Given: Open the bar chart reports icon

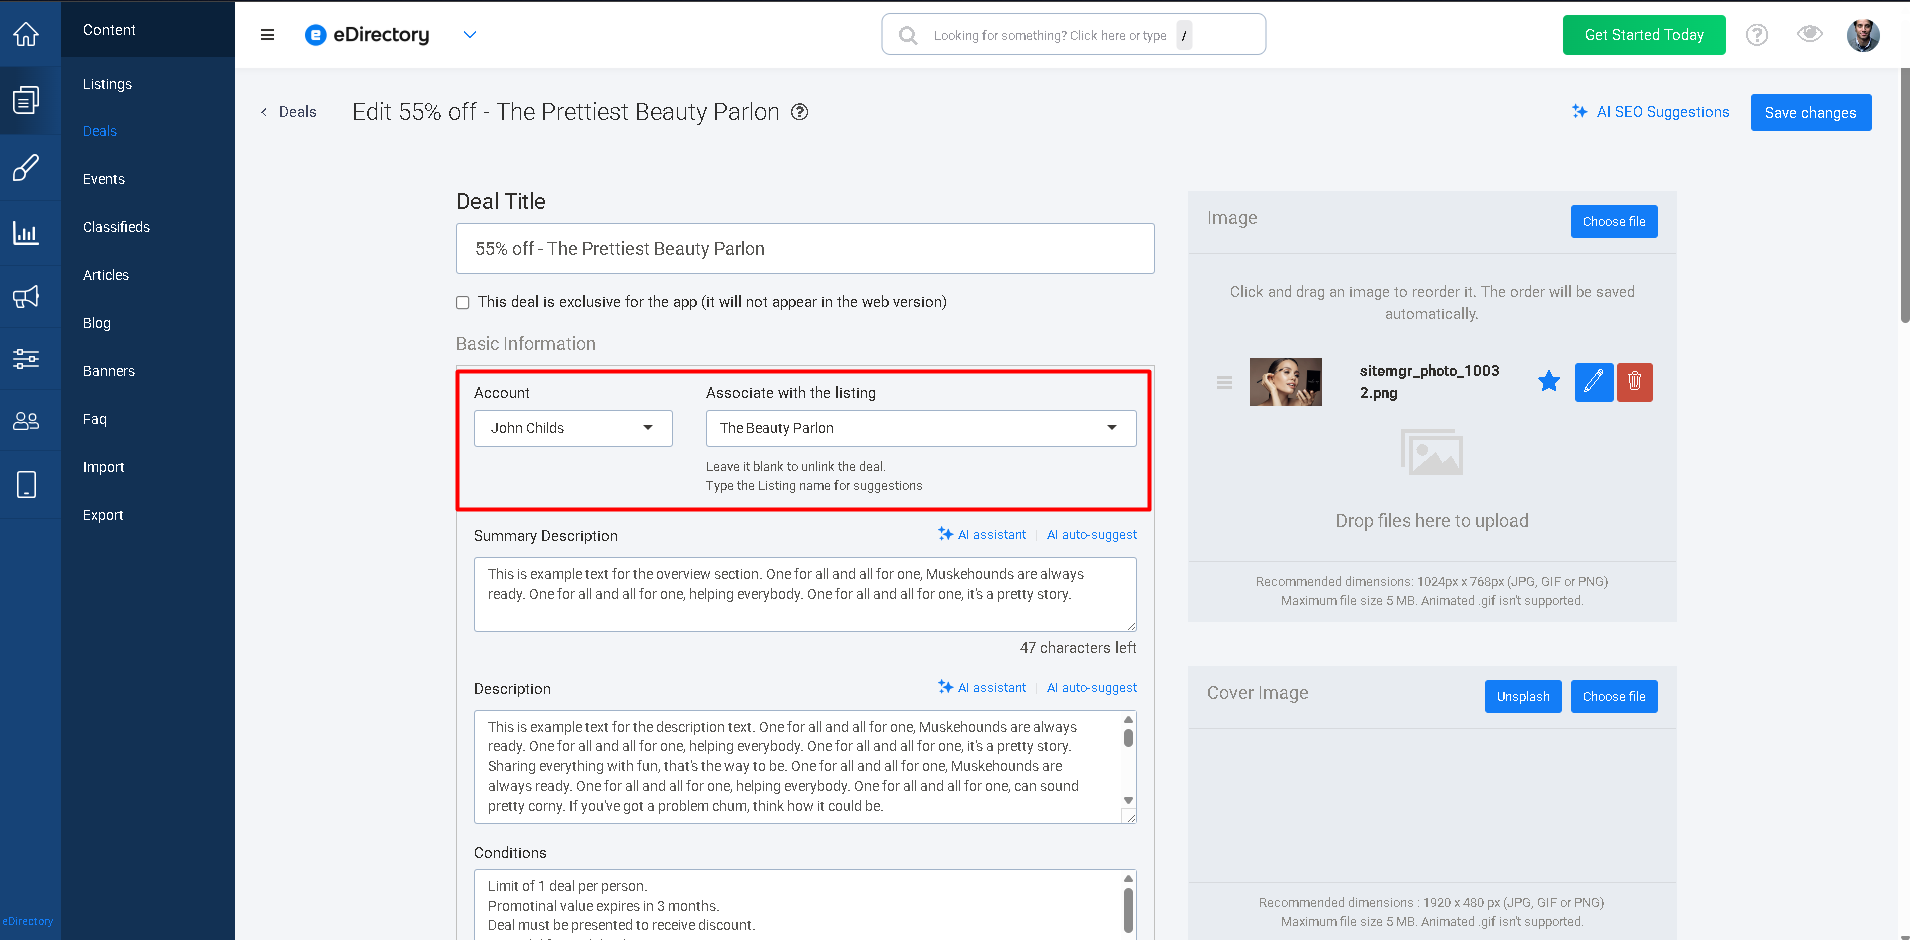Looking at the screenshot, I should pos(26,233).
